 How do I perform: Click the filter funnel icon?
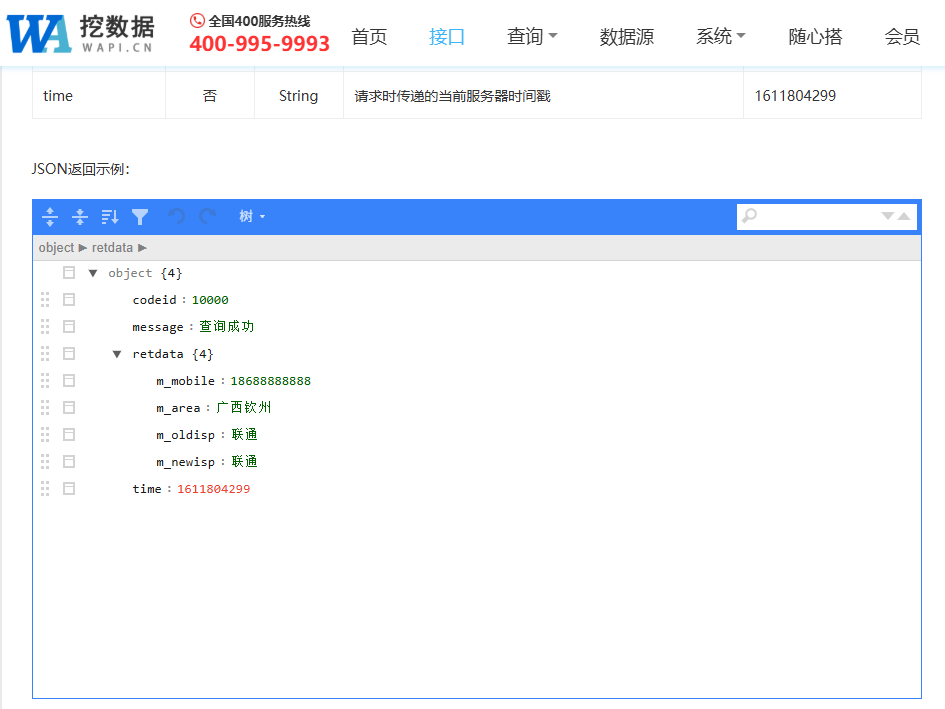pyautogui.click(x=140, y=216)
